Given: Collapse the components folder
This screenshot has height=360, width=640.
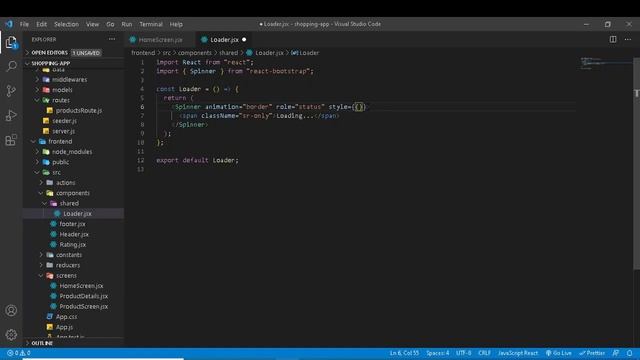Looking at the screenshot, I should click(73, 193).
